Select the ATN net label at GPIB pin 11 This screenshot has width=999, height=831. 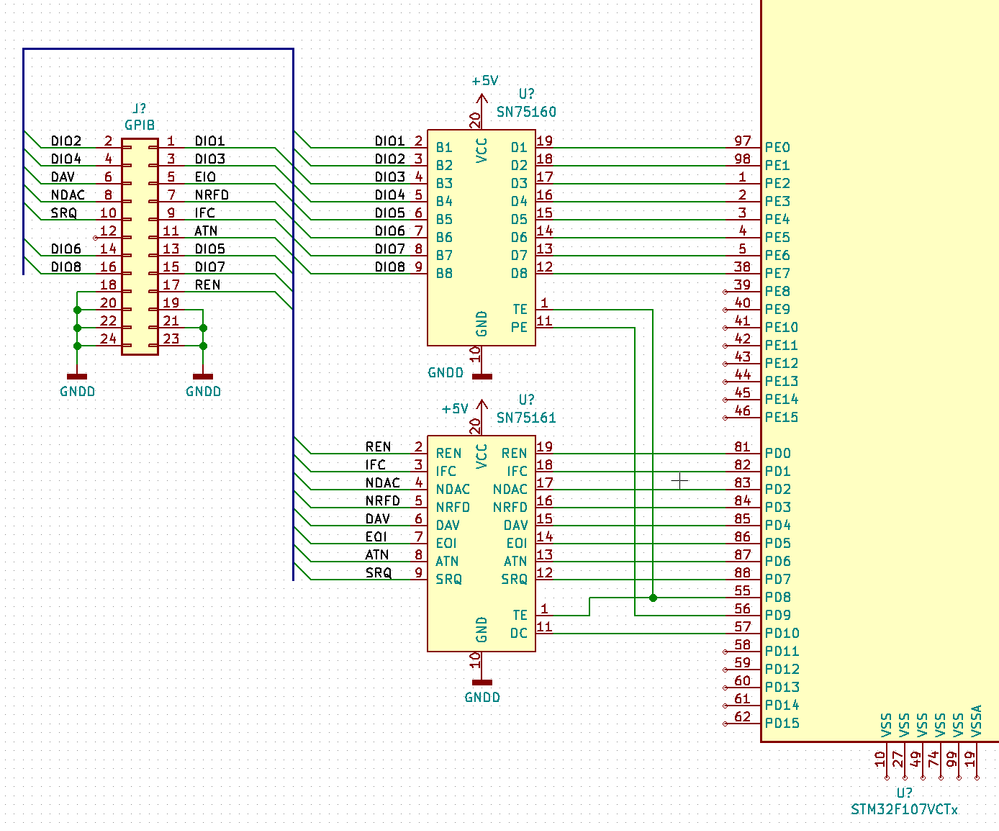tap(206, 231)
